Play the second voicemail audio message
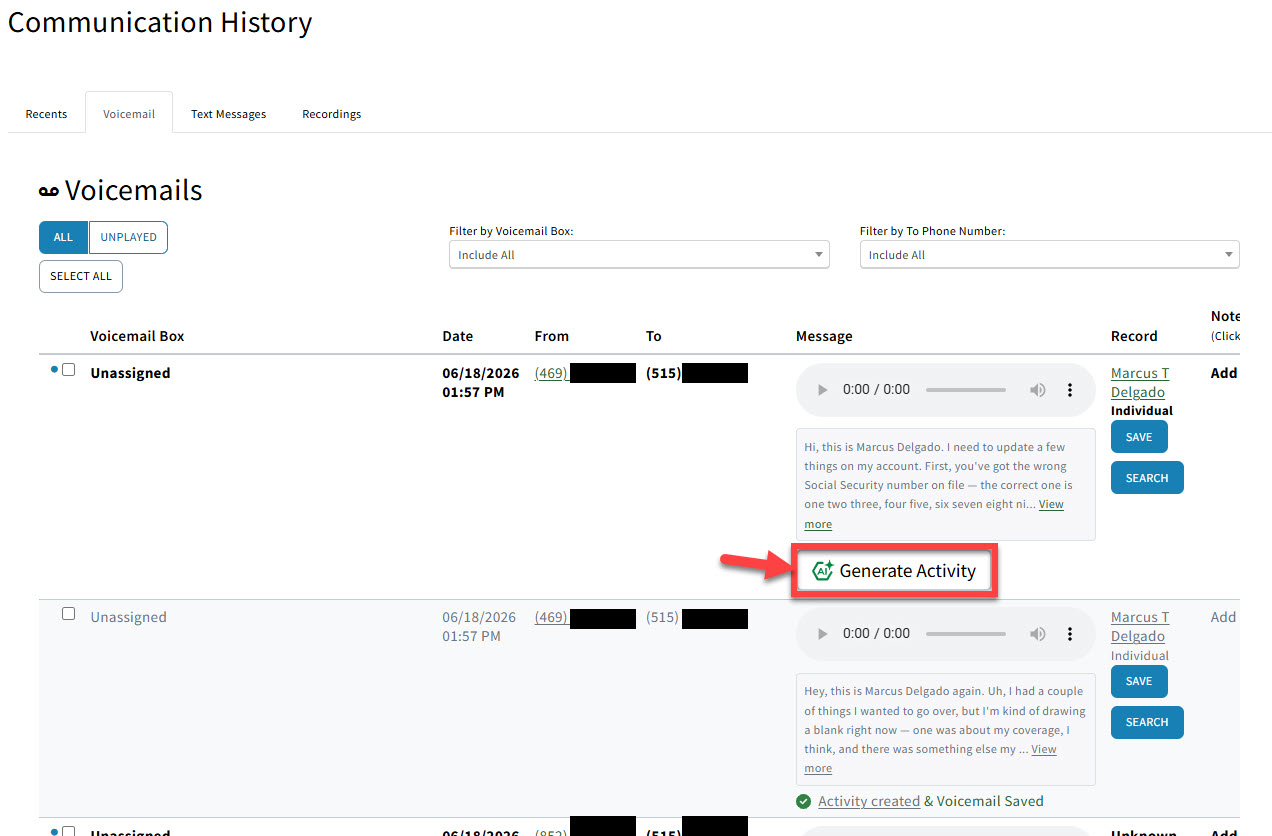The image size is (1272, 836). coord(823,634)
